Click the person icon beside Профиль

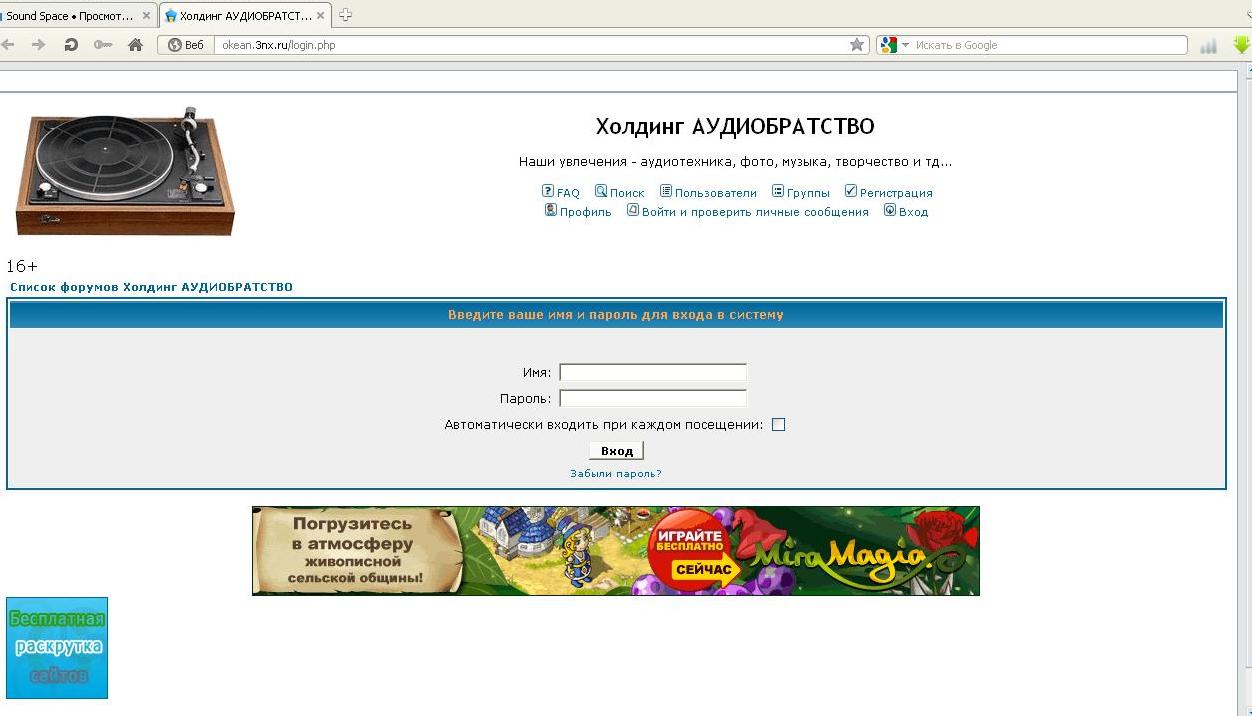pyautogui.click(x=551, y=210)
